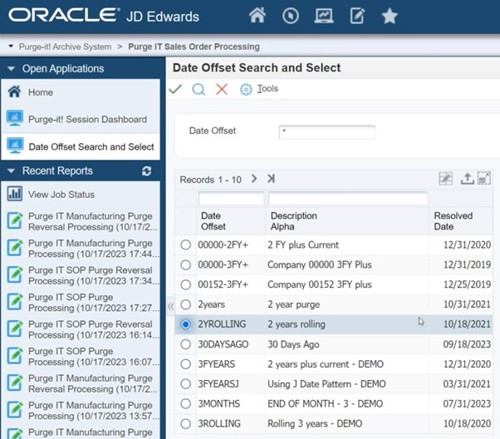Screen dimensions: 500x439
Task: Click the Purge-it! Archive System breadcrumb
Action: tap(65, 47)
